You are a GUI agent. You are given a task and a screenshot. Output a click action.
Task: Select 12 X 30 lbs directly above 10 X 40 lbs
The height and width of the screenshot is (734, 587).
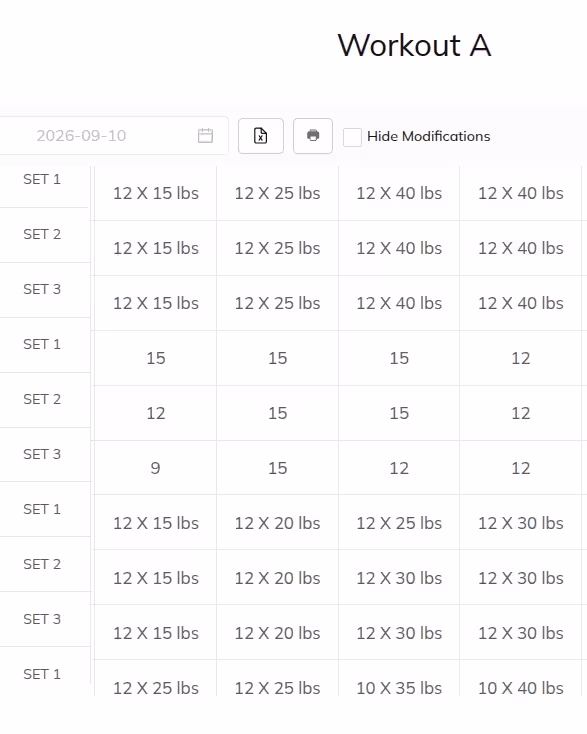point(521,633)
